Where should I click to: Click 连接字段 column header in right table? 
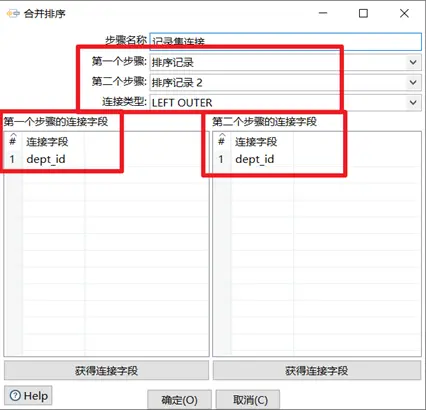[256, 142]
